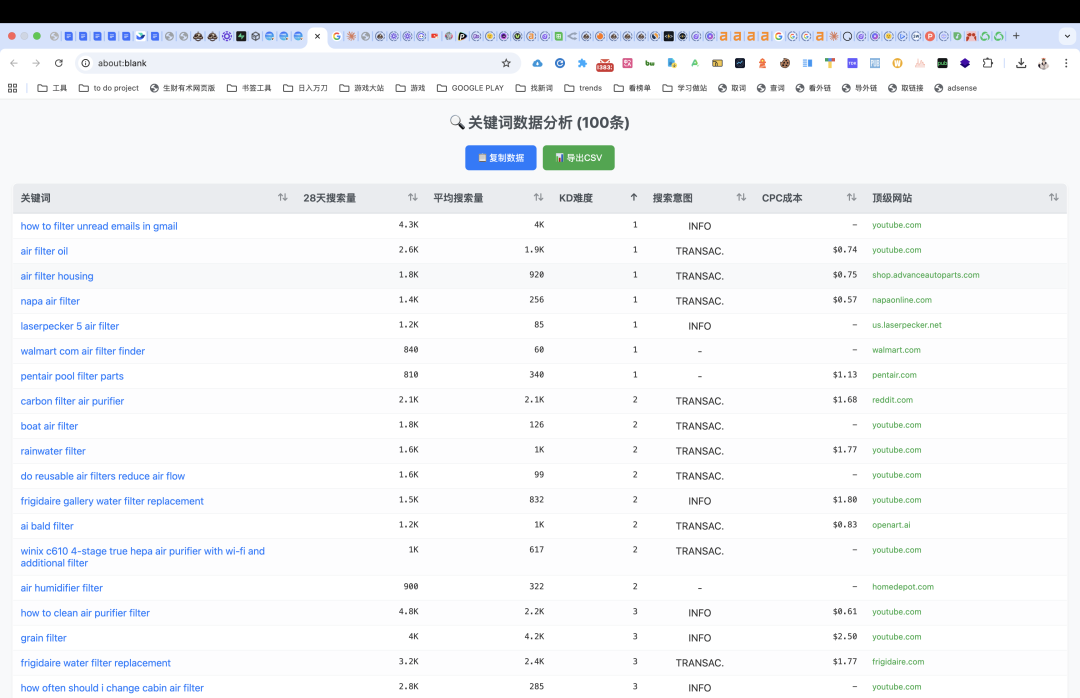Toggle sort on 搜索意图 column
The height and width of the screenshot is (698, 1080).
tap(741, 198)
